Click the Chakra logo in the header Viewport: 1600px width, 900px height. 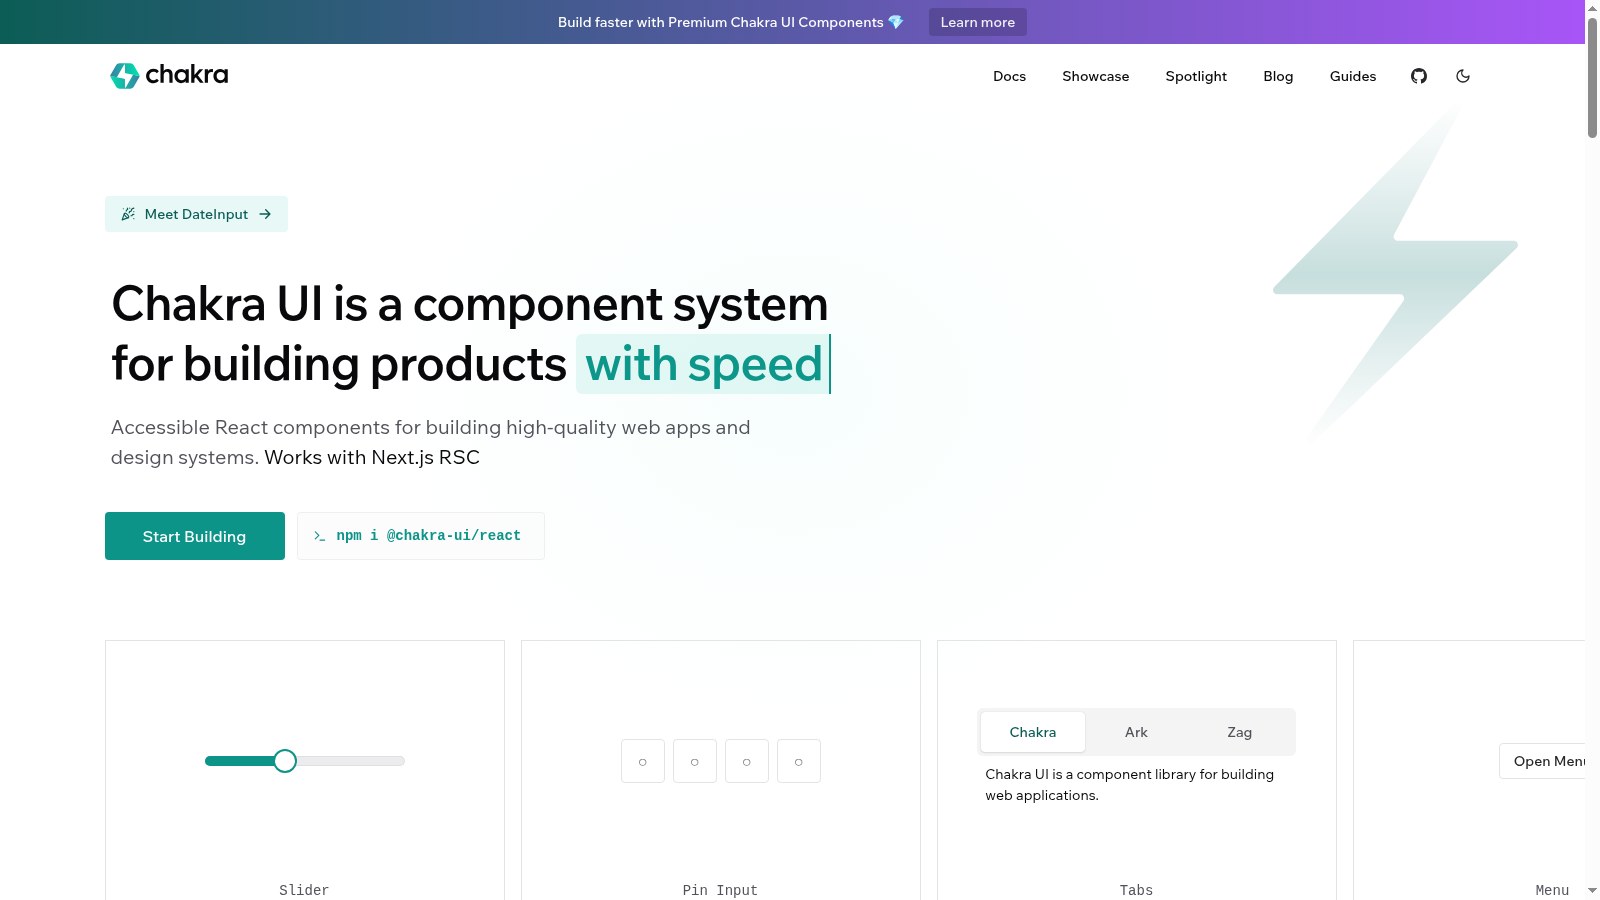coord(169,75)
